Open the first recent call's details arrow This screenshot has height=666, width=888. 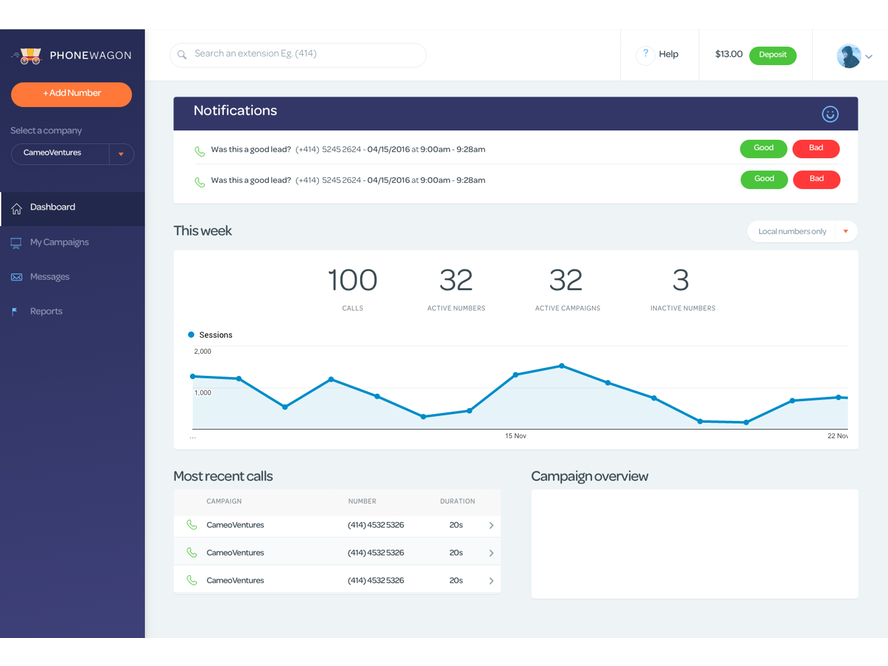pyautogui.click(x=491, y=526)
